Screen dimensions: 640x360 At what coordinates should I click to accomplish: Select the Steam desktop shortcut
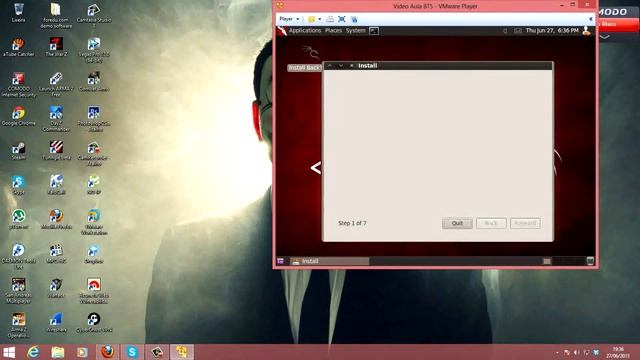click(18, 150)
